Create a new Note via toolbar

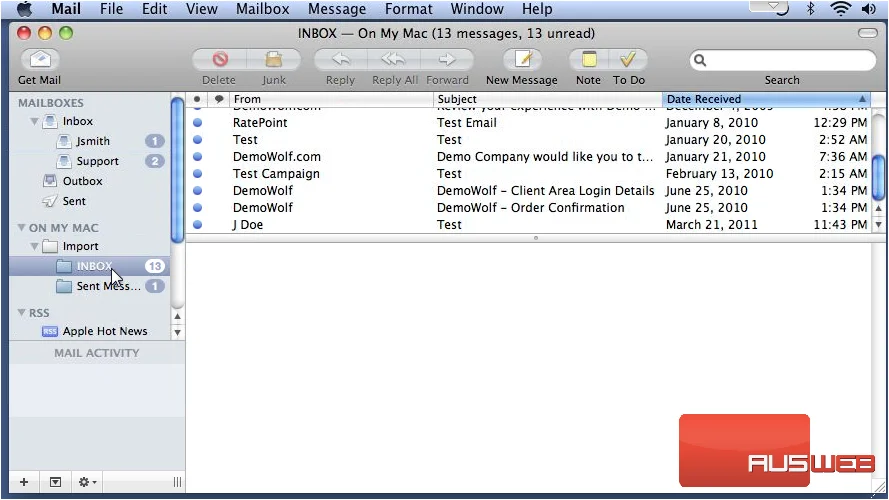point(589,60)
